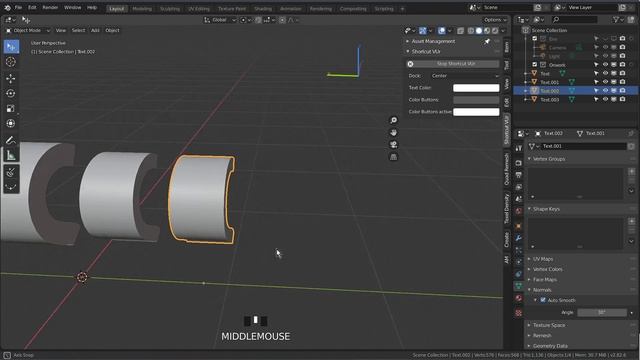The height and width of the screenshot is (360, 640).
Task: Select solid viewport shading mode
Action: click(479, 31)
